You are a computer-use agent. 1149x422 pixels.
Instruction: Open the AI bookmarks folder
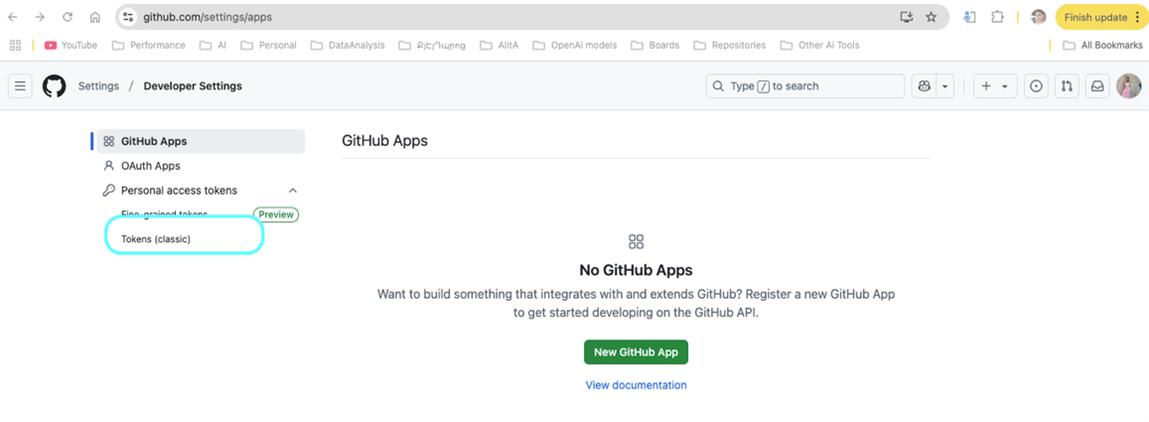pyautogui.click(x=213, y=45)
